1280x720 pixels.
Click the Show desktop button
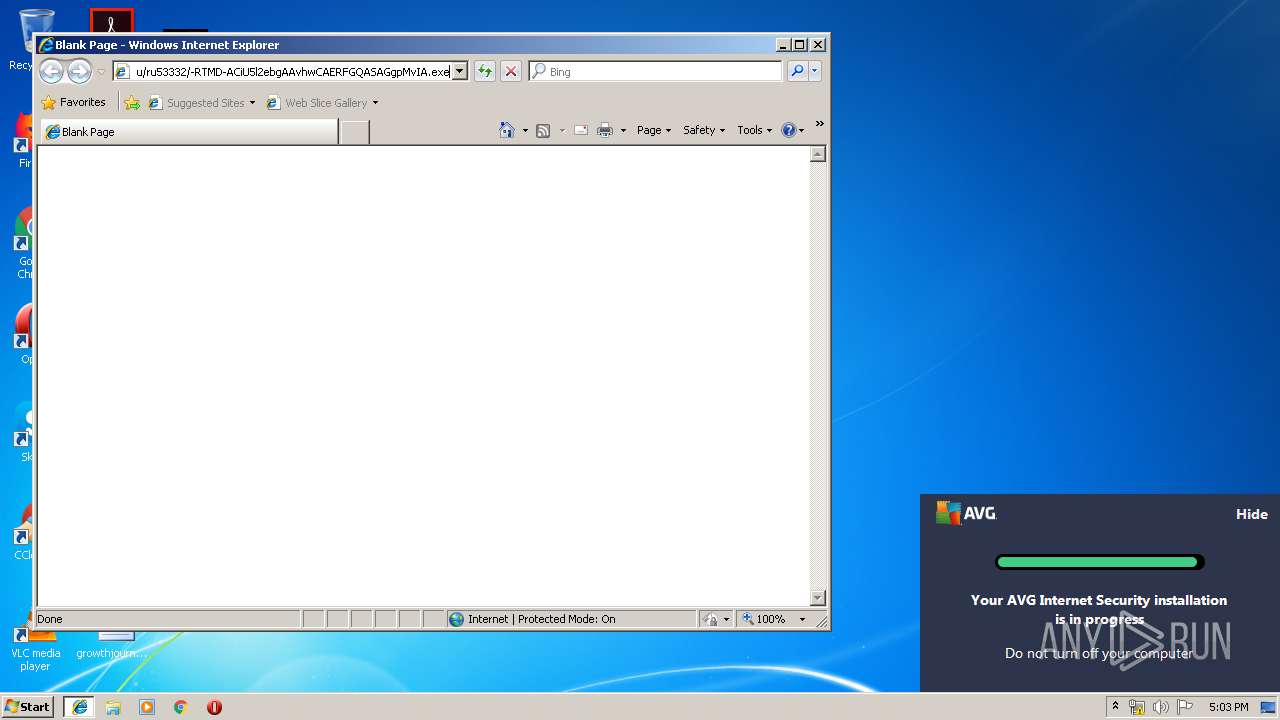pyautogui.click(x=1269, y=707)
